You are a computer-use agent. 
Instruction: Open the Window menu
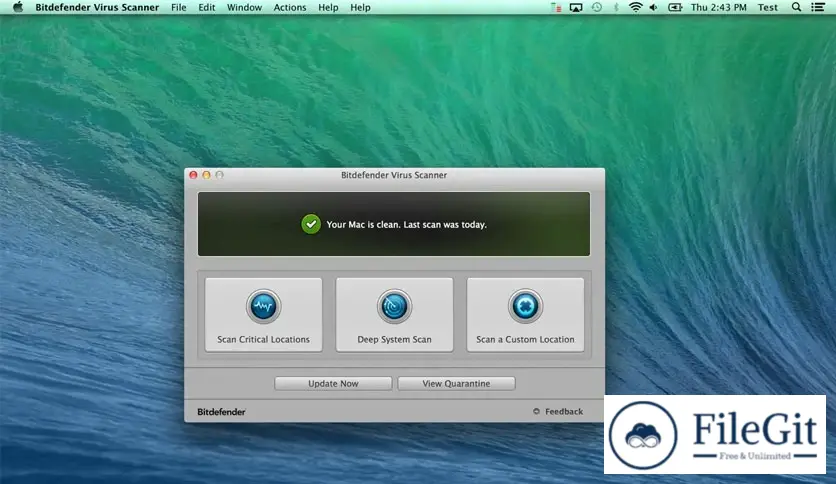point(244,7)
